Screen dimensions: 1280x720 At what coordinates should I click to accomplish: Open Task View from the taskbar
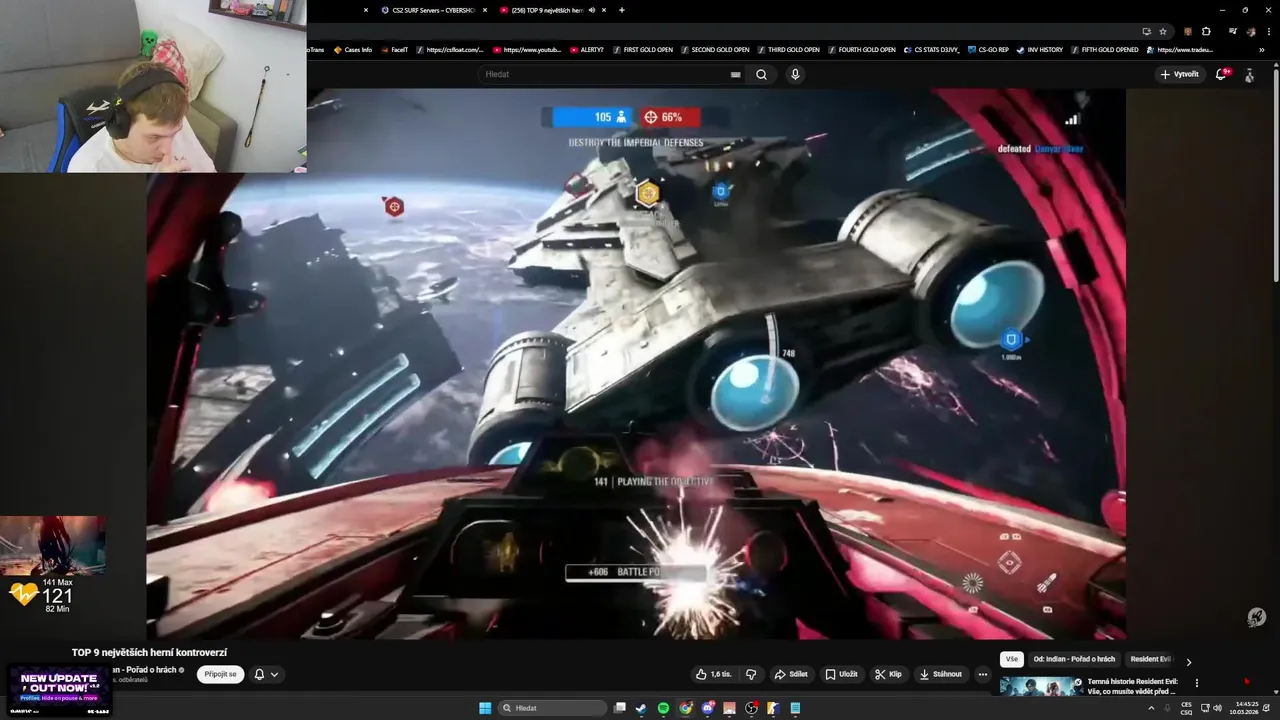click(619, 708)
